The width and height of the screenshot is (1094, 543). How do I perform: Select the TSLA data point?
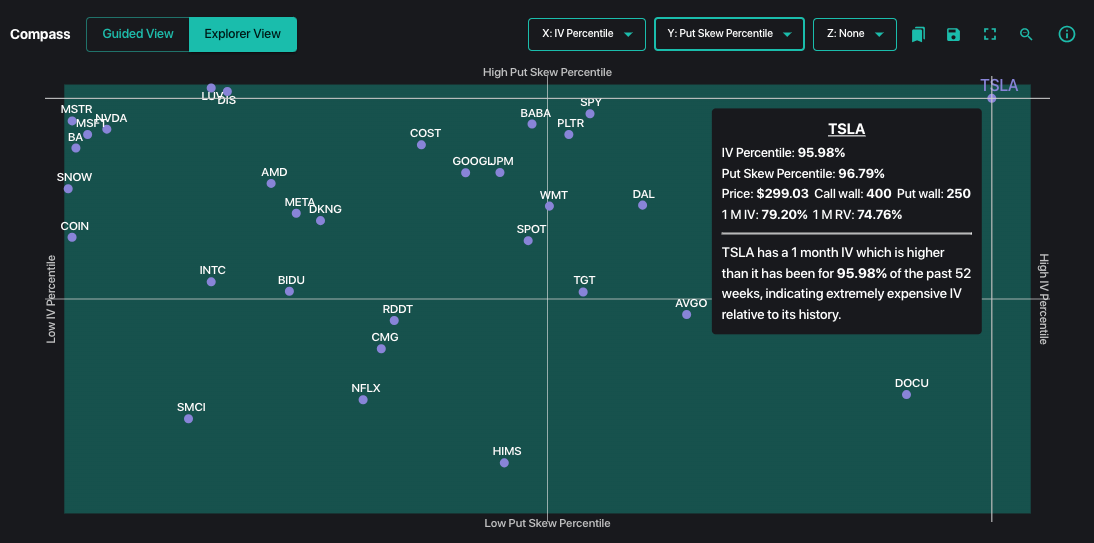pos(991,98)
